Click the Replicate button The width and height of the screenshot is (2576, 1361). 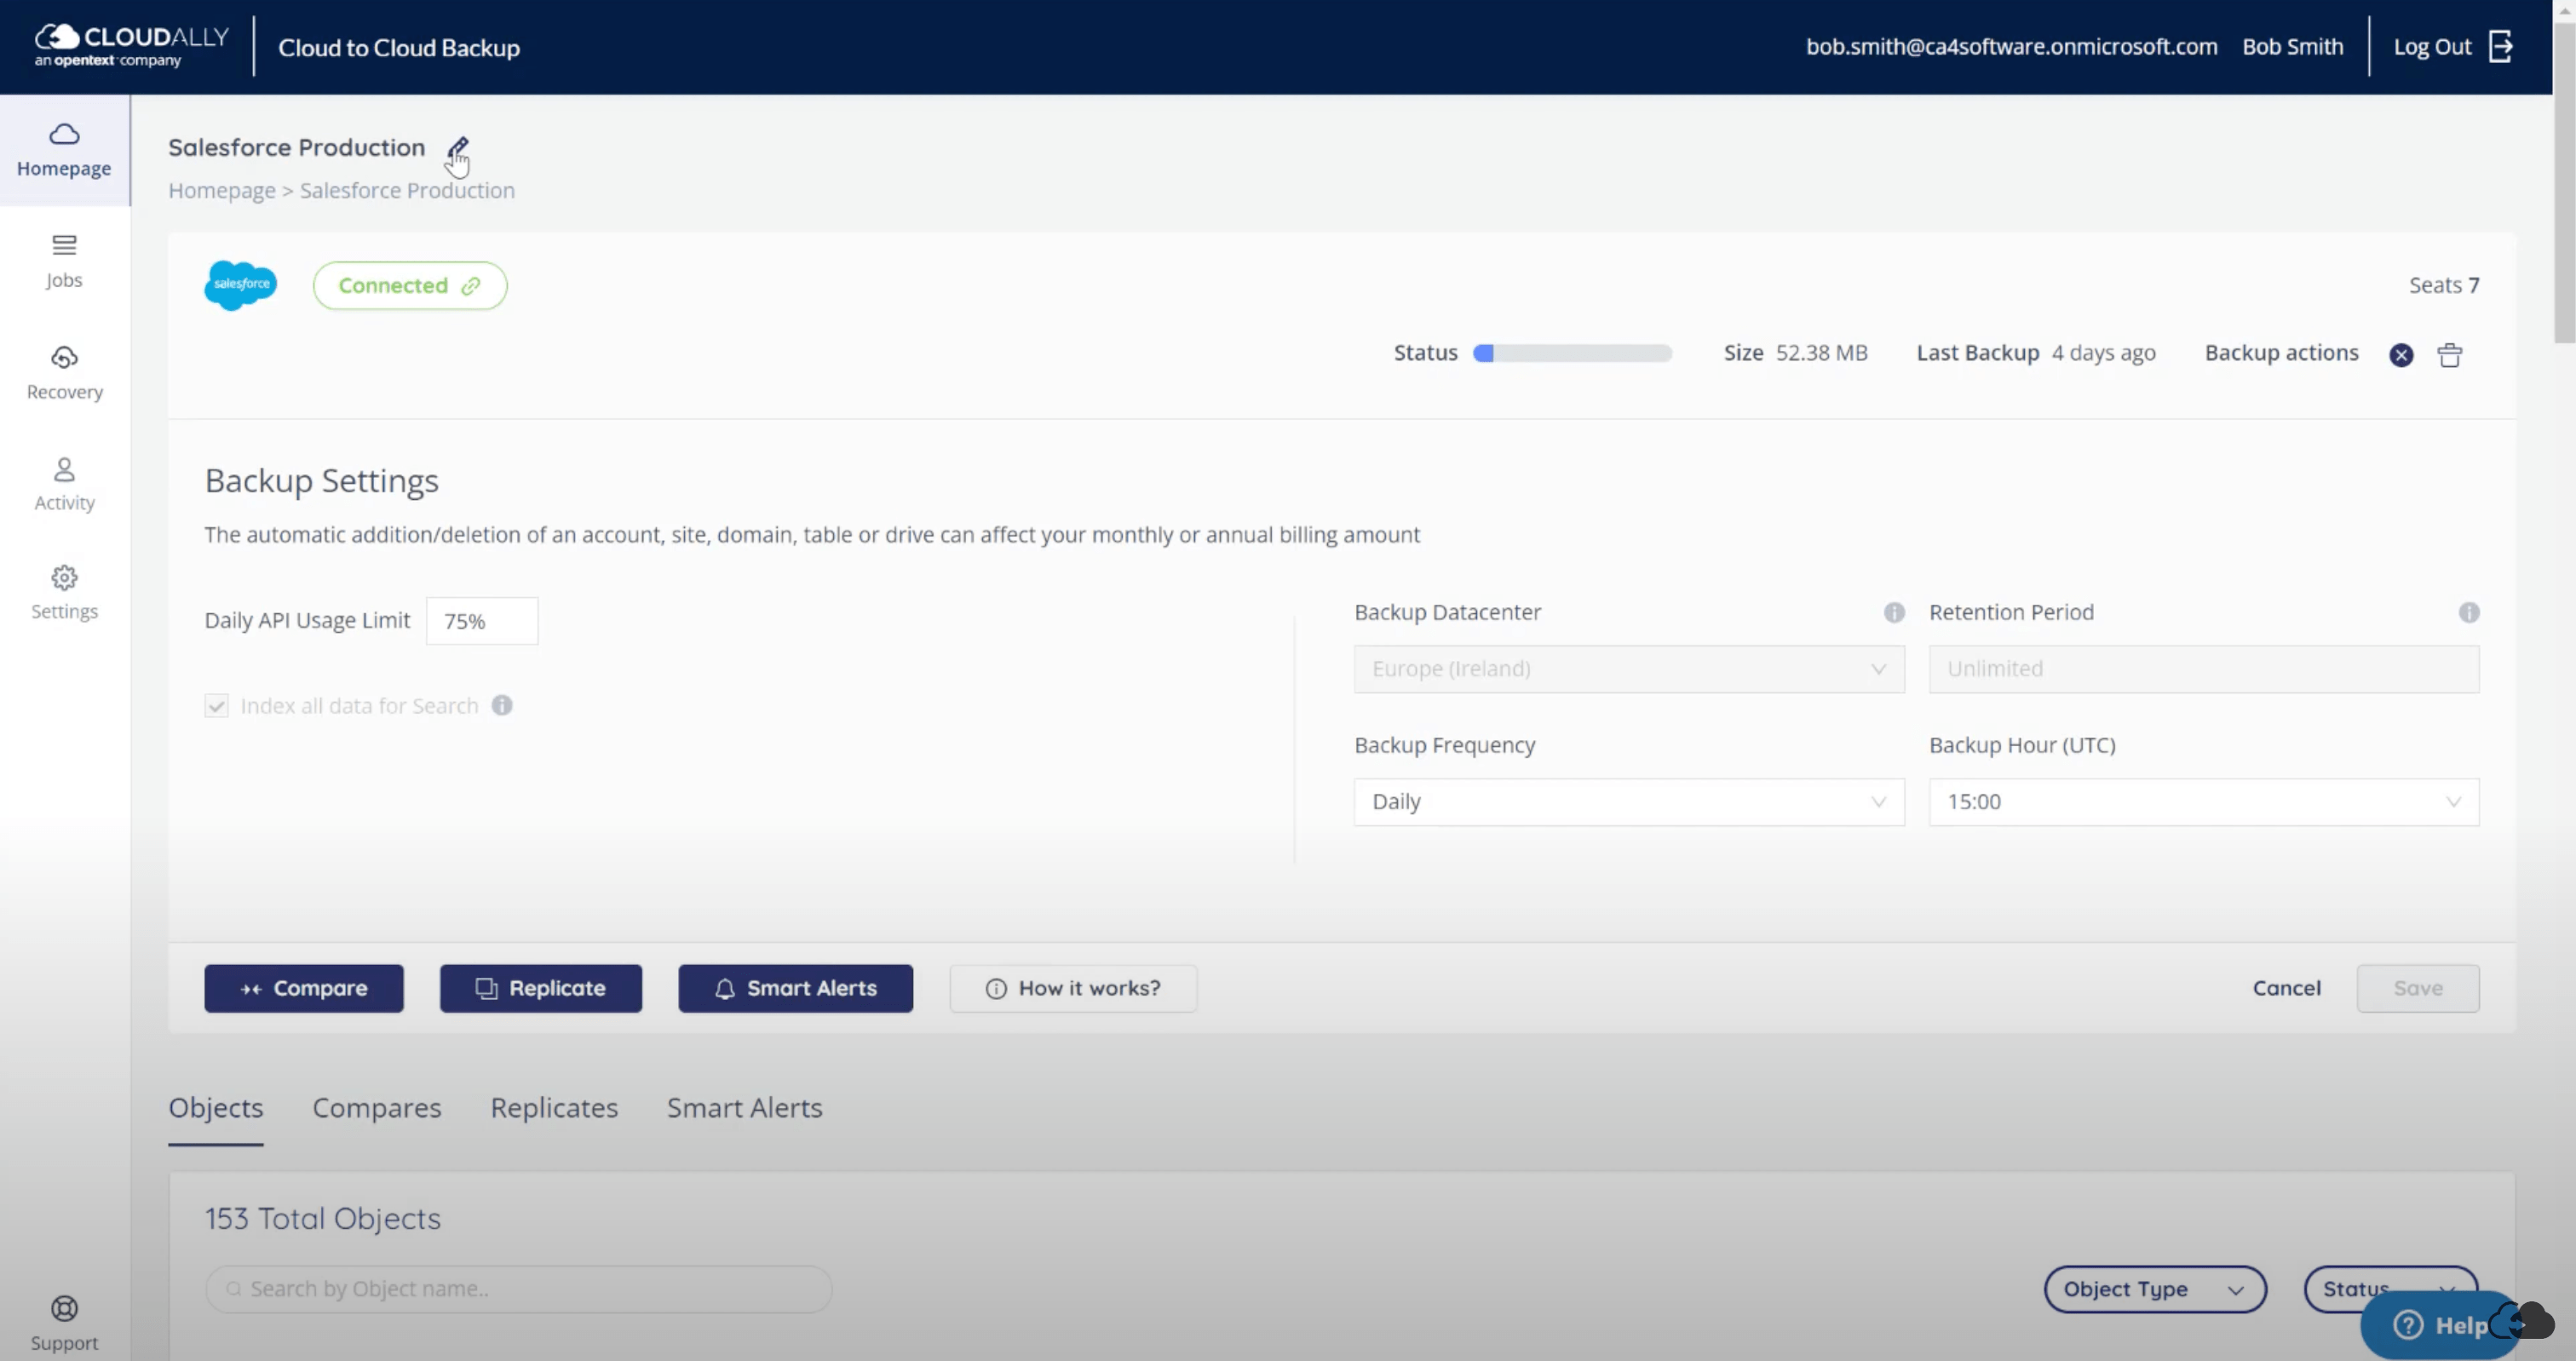click(x=540, y=988)
